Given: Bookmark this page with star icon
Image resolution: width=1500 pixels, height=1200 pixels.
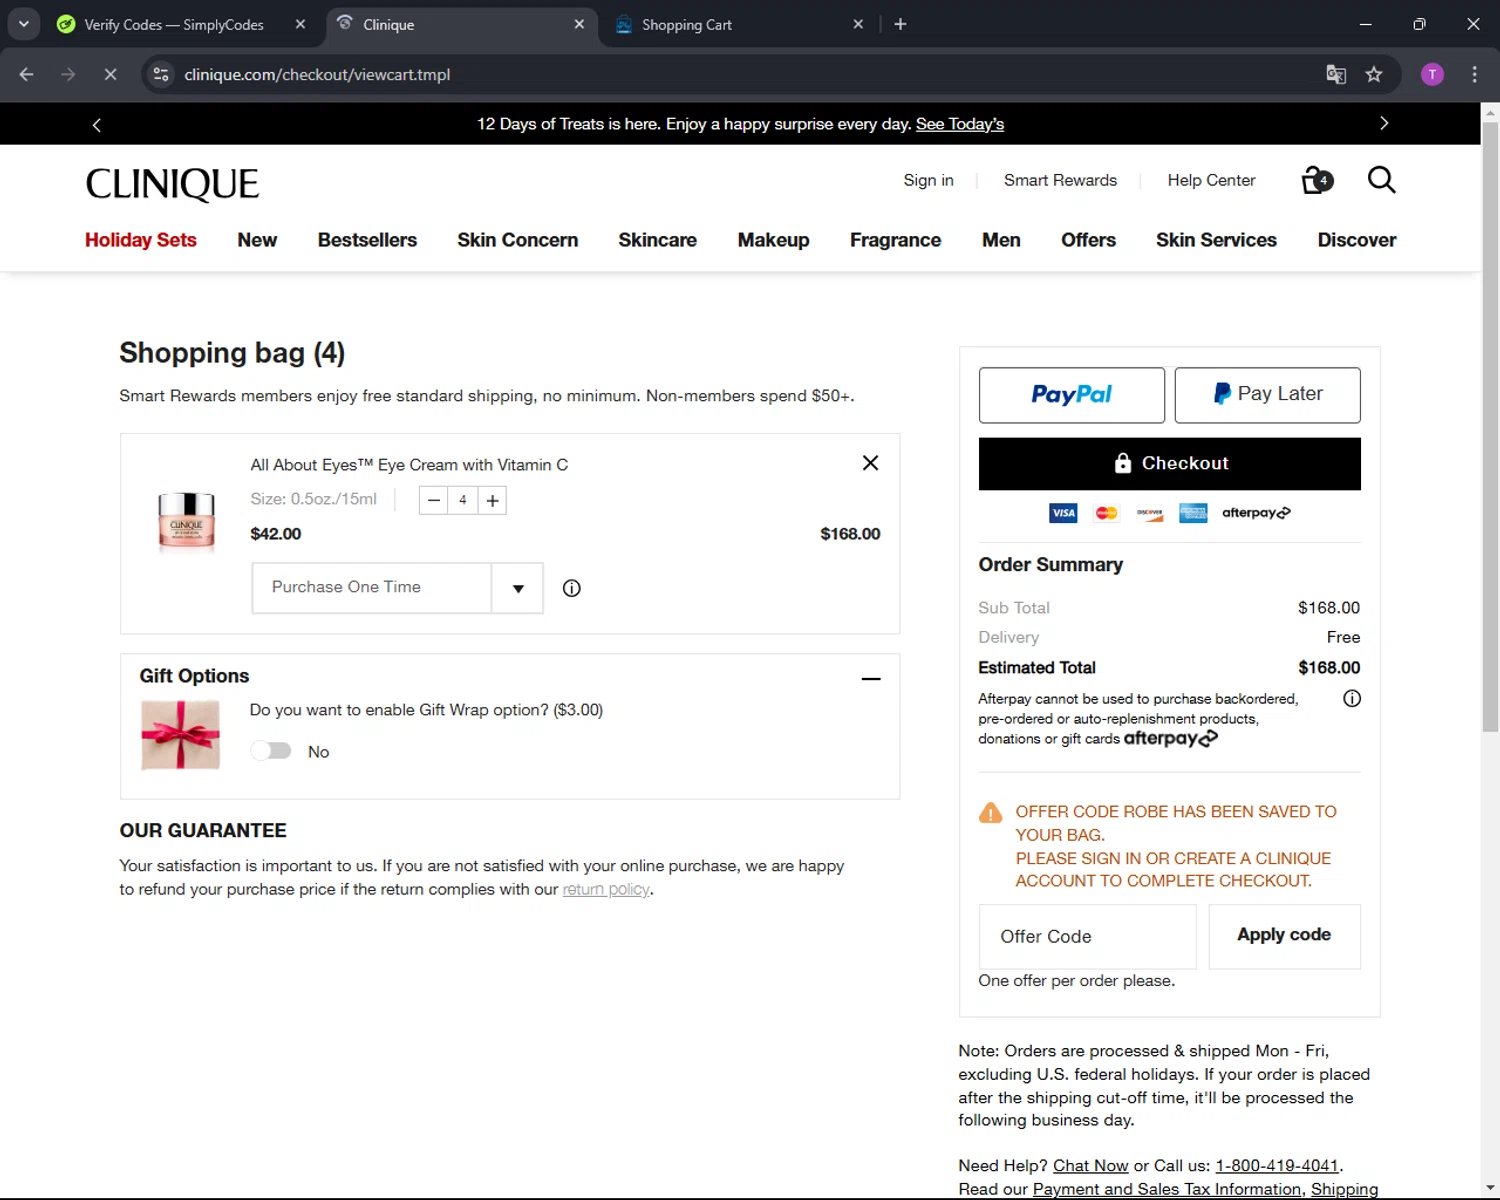Looking at the screenshot, I should pyautogui.click(x=1374, y=74).
